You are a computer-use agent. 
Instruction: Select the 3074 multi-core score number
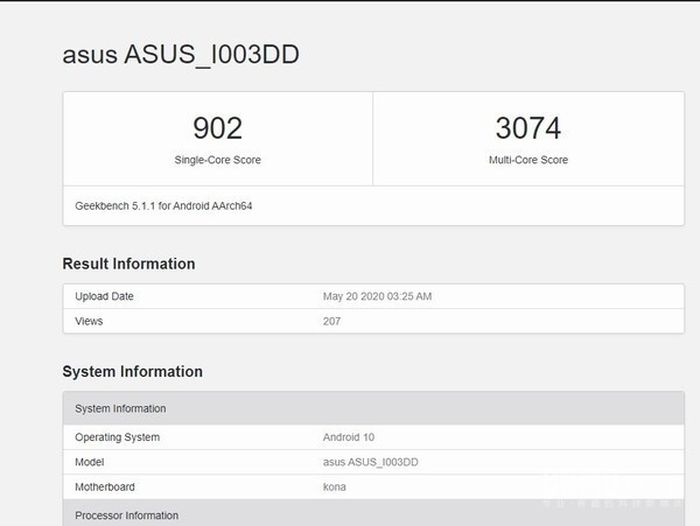[528, 128]
